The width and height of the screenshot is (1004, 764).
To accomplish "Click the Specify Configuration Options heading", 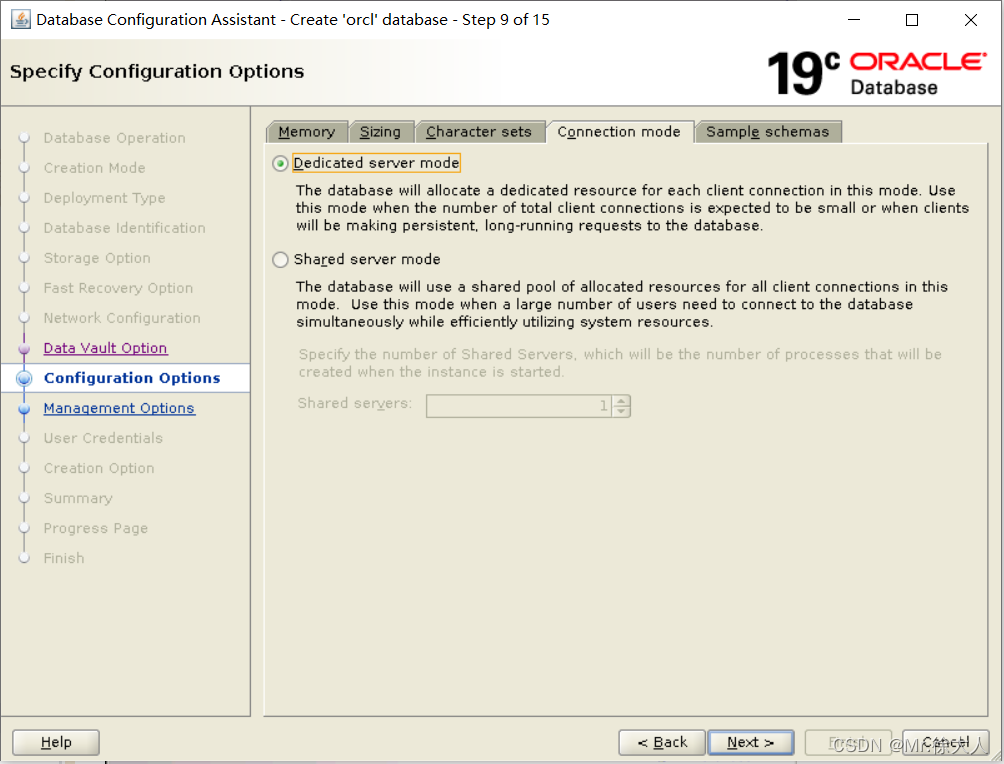I will pyautogui.click(x=157, y=71).
